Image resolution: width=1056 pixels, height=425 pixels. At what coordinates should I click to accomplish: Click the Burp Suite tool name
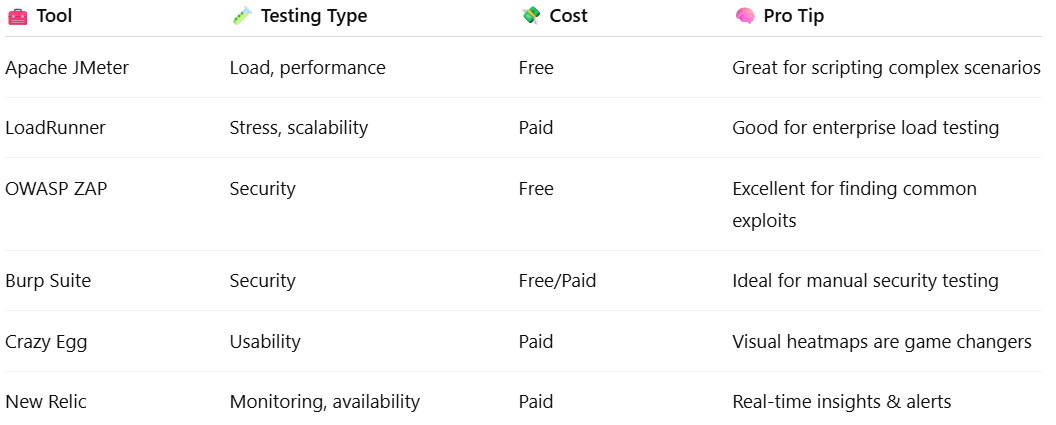point(48,280)
